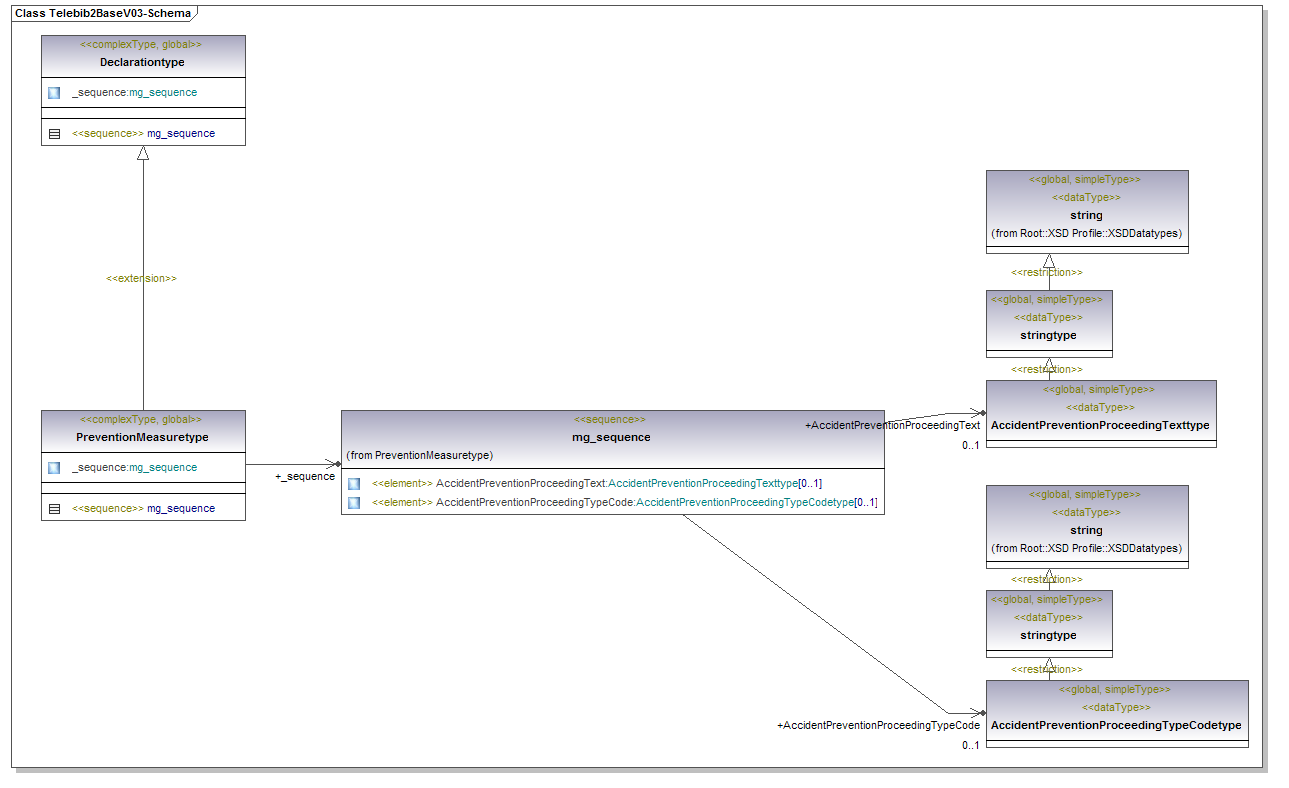Click the attribute icon in Declarationtype class
Image resolution: width=1289 pixels, height=788 pixels.
(54, 93)
